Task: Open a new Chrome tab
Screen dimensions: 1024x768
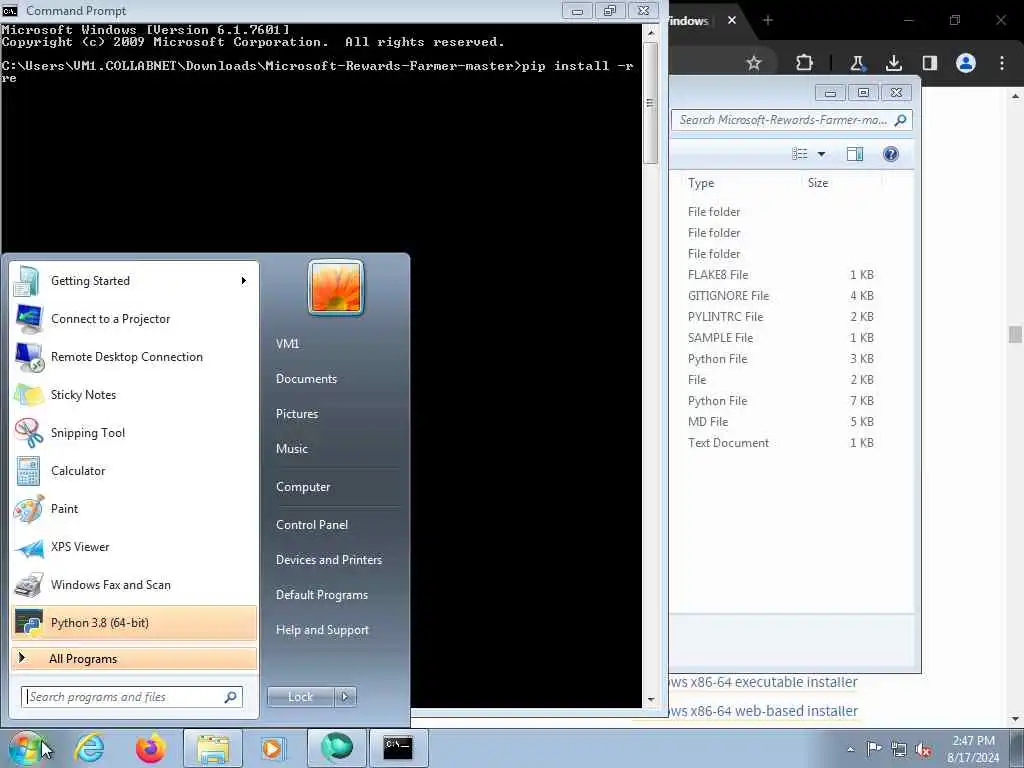Action: [x=768, y=20]
